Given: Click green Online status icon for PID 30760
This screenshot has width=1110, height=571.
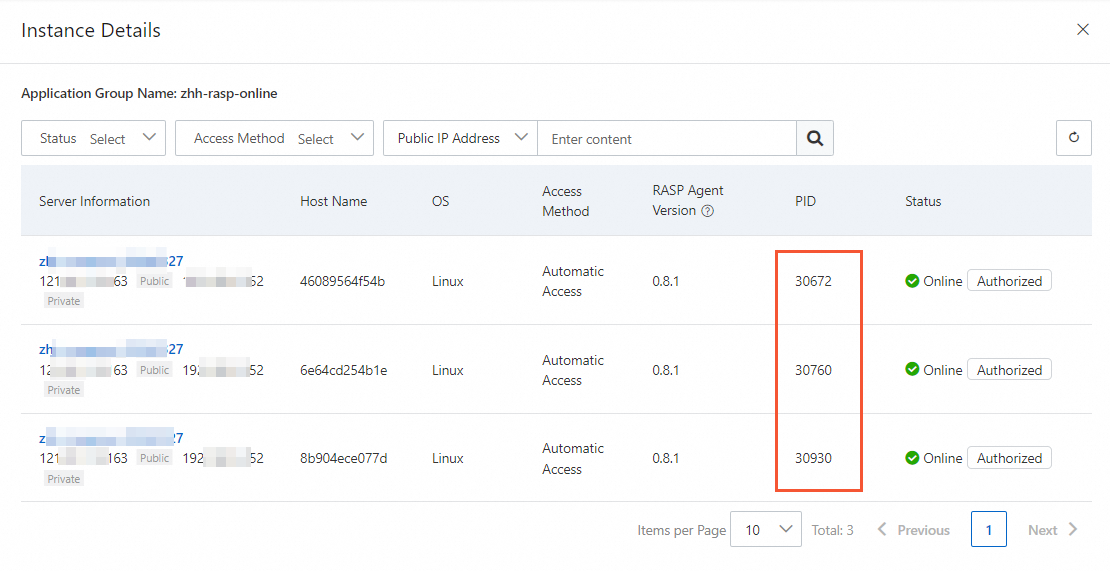Looking at the screenshot, I should click(x=912, y=370).
